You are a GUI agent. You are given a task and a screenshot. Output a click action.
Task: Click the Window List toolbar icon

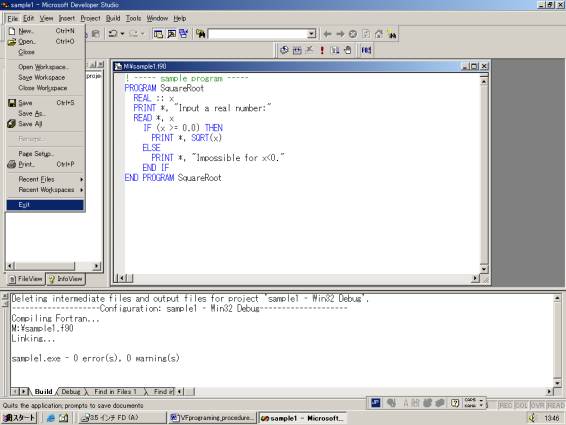[x=184, y=34]
